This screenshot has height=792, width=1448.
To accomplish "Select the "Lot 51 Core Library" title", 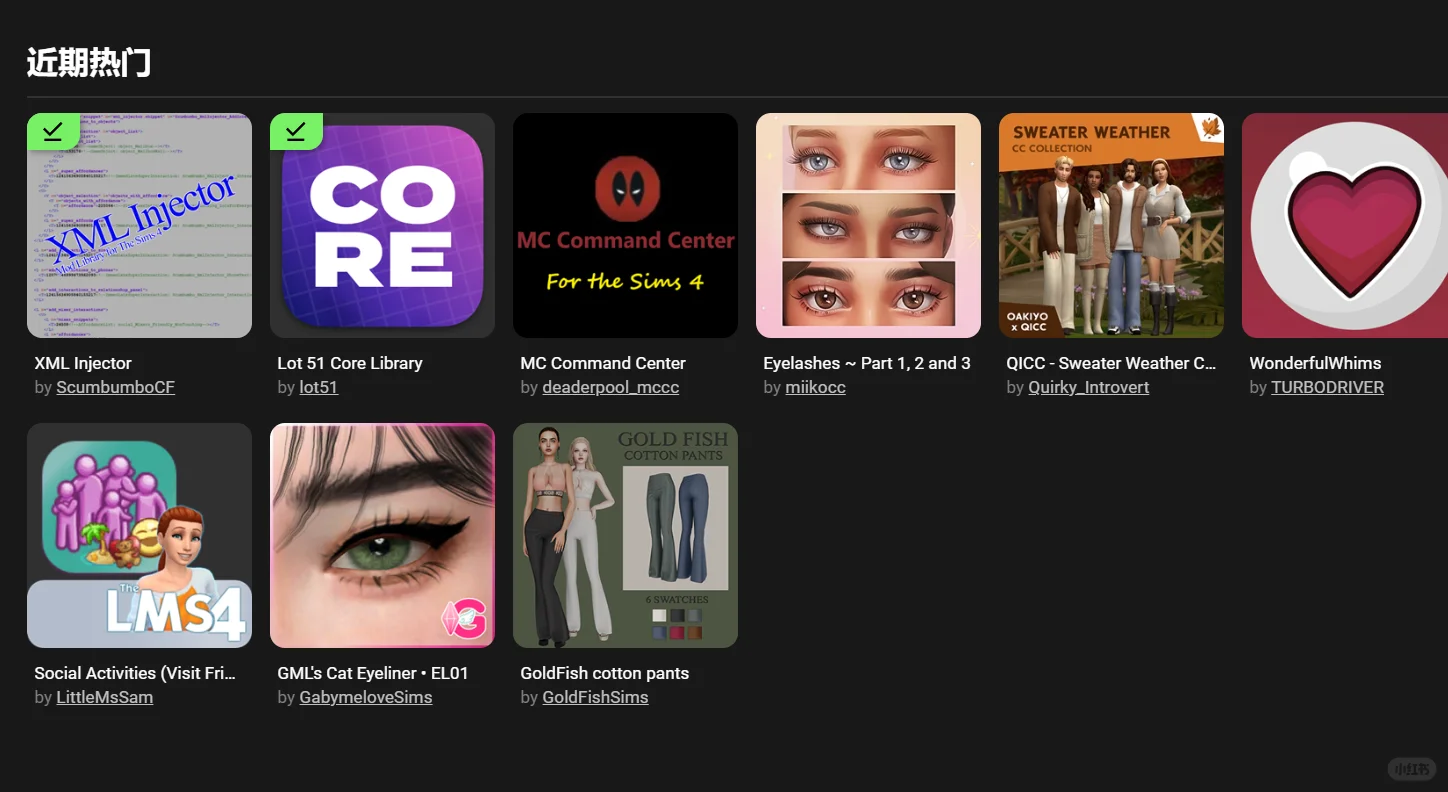I will (x=350, y=363).
